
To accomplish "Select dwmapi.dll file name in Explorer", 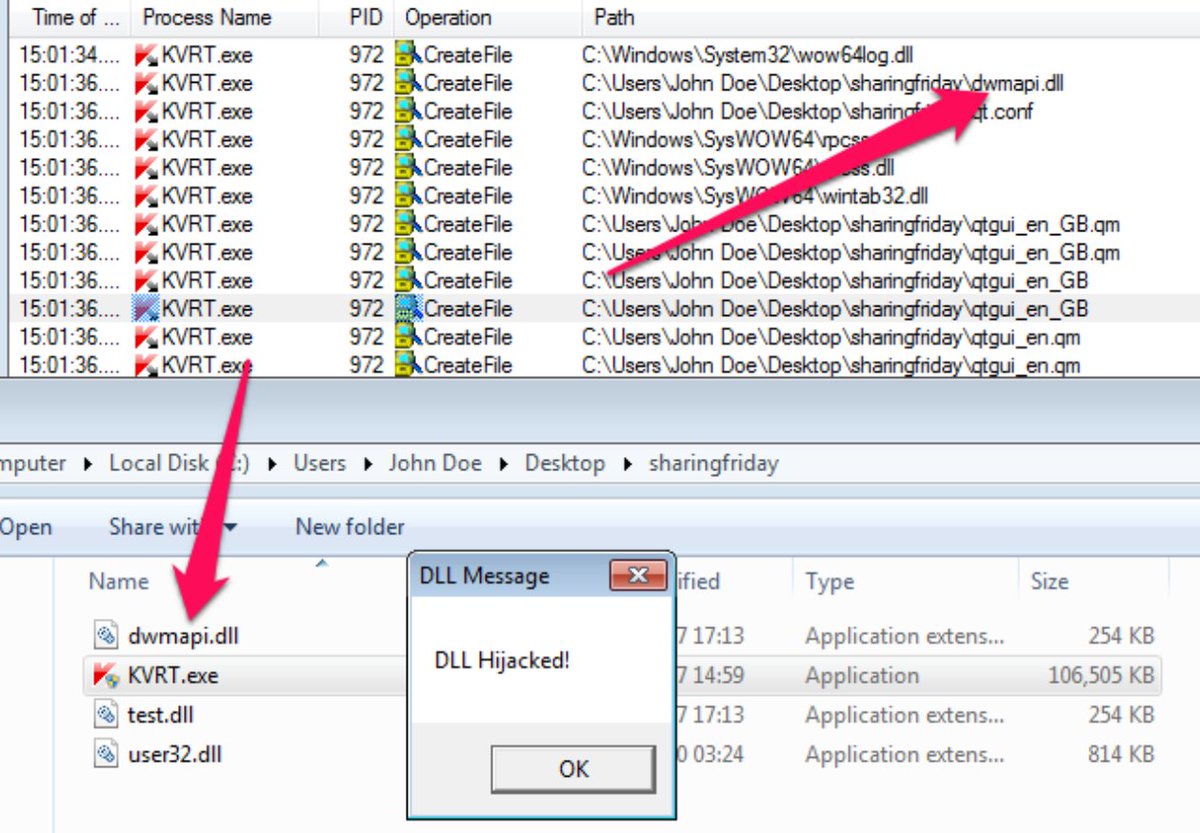I will pos(183,635).
